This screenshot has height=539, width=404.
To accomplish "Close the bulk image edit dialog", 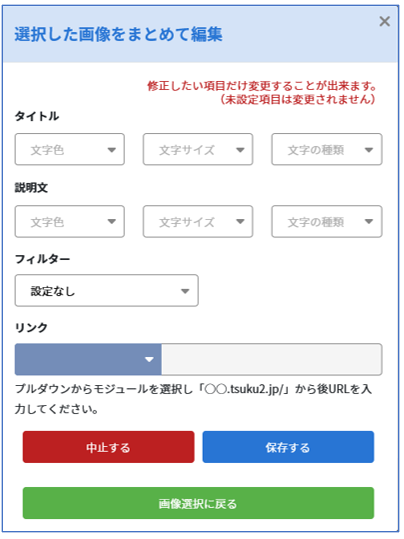I will (384, 21).
